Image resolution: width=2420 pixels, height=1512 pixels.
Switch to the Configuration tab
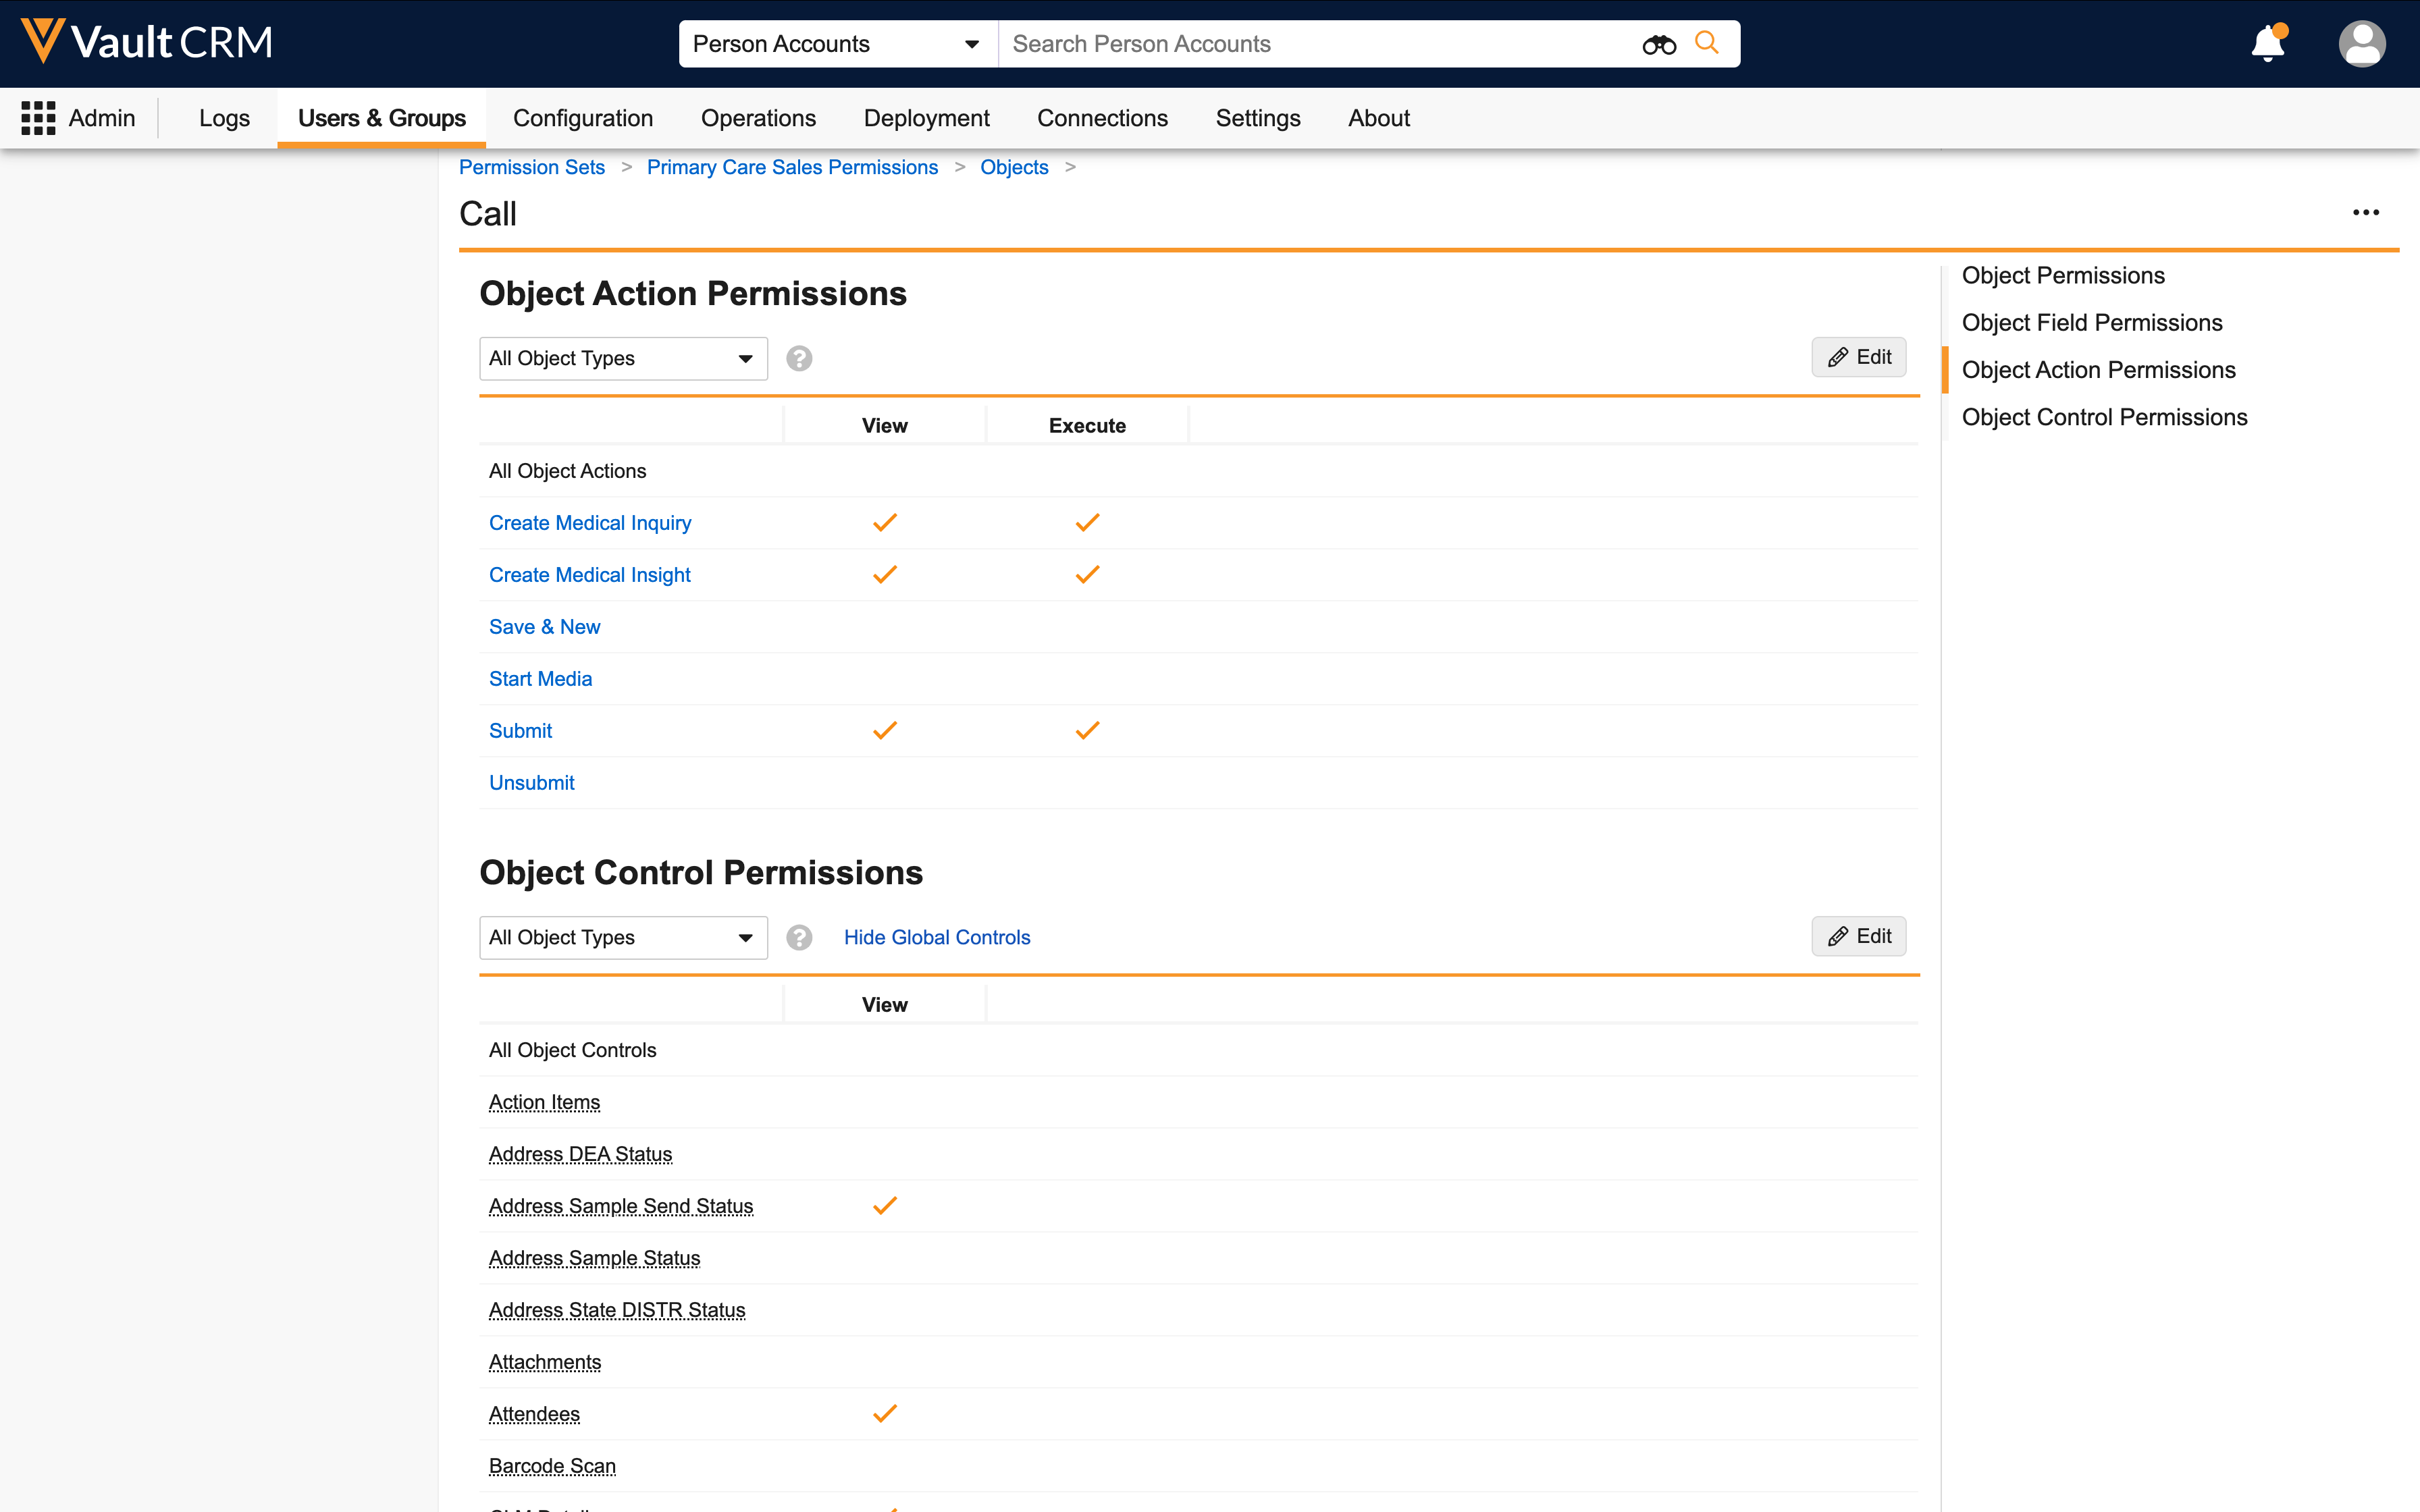click(x=582, y=118)
